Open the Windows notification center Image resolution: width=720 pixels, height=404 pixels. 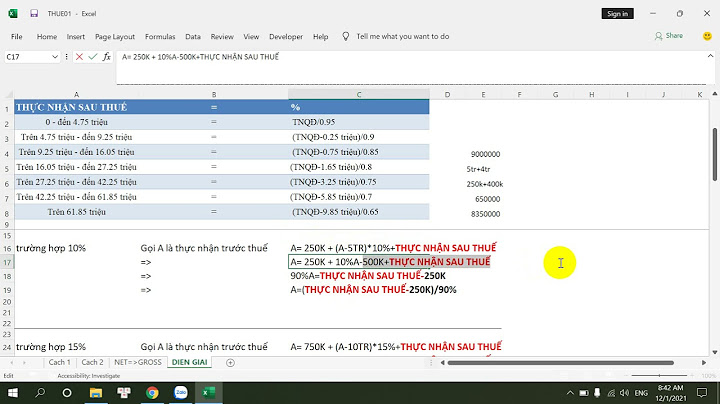pyautogui.click(x=702, y=393)
